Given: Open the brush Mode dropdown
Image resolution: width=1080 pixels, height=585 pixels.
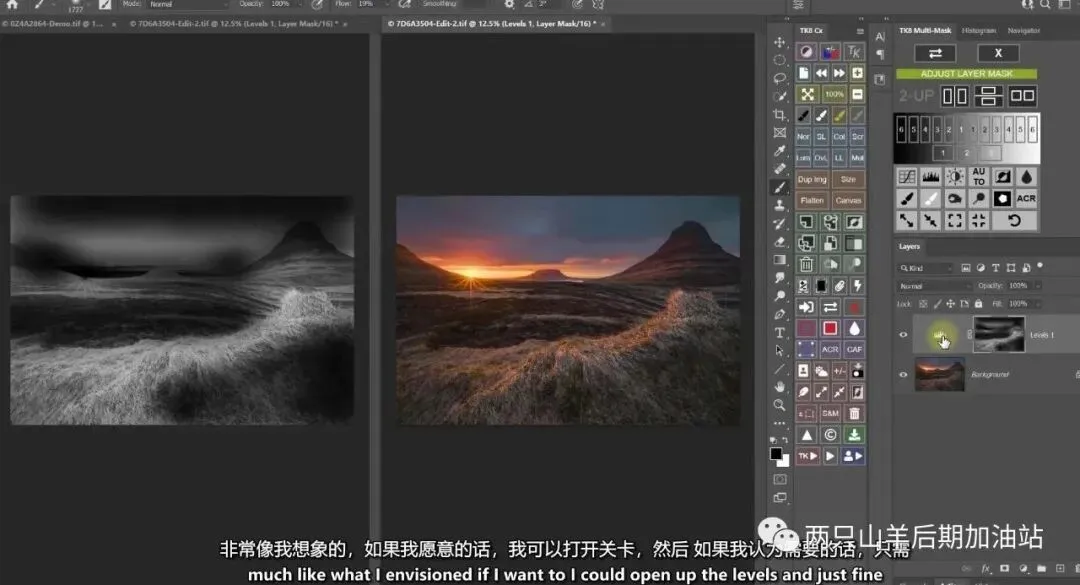Looking at the screenshot, I should pos(189,4).
